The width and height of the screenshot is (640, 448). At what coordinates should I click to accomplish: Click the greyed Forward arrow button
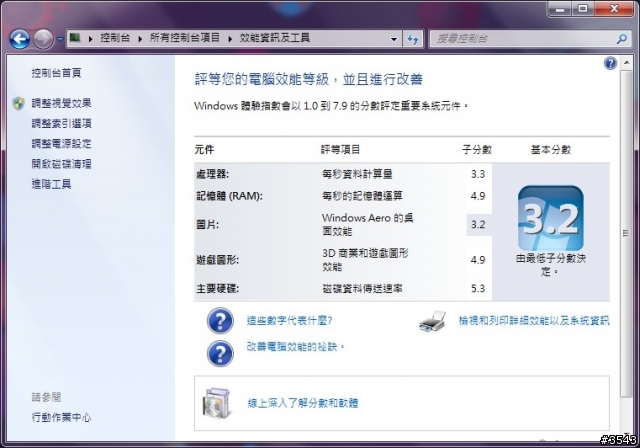coord(43,39)
